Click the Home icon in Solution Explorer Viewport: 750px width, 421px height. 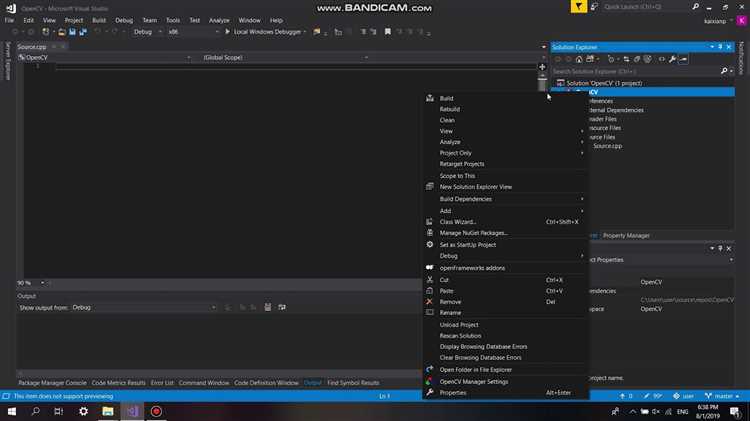pyautogui.click(x=579, y=59)
